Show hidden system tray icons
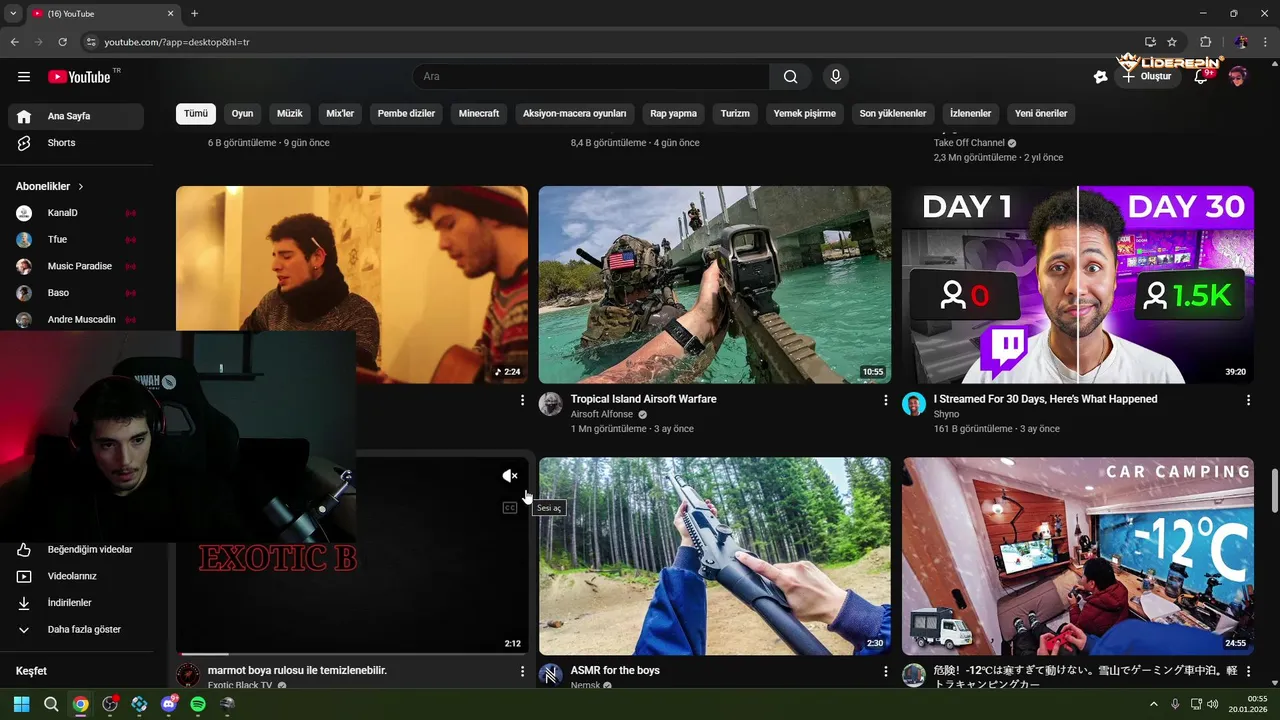Screen dimensions: 1280x720 pos(1153,704)
